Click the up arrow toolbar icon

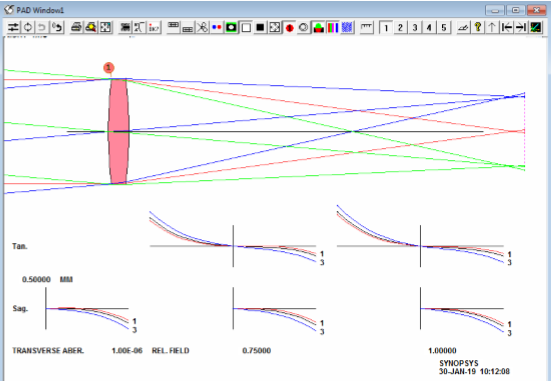[492, 27]
